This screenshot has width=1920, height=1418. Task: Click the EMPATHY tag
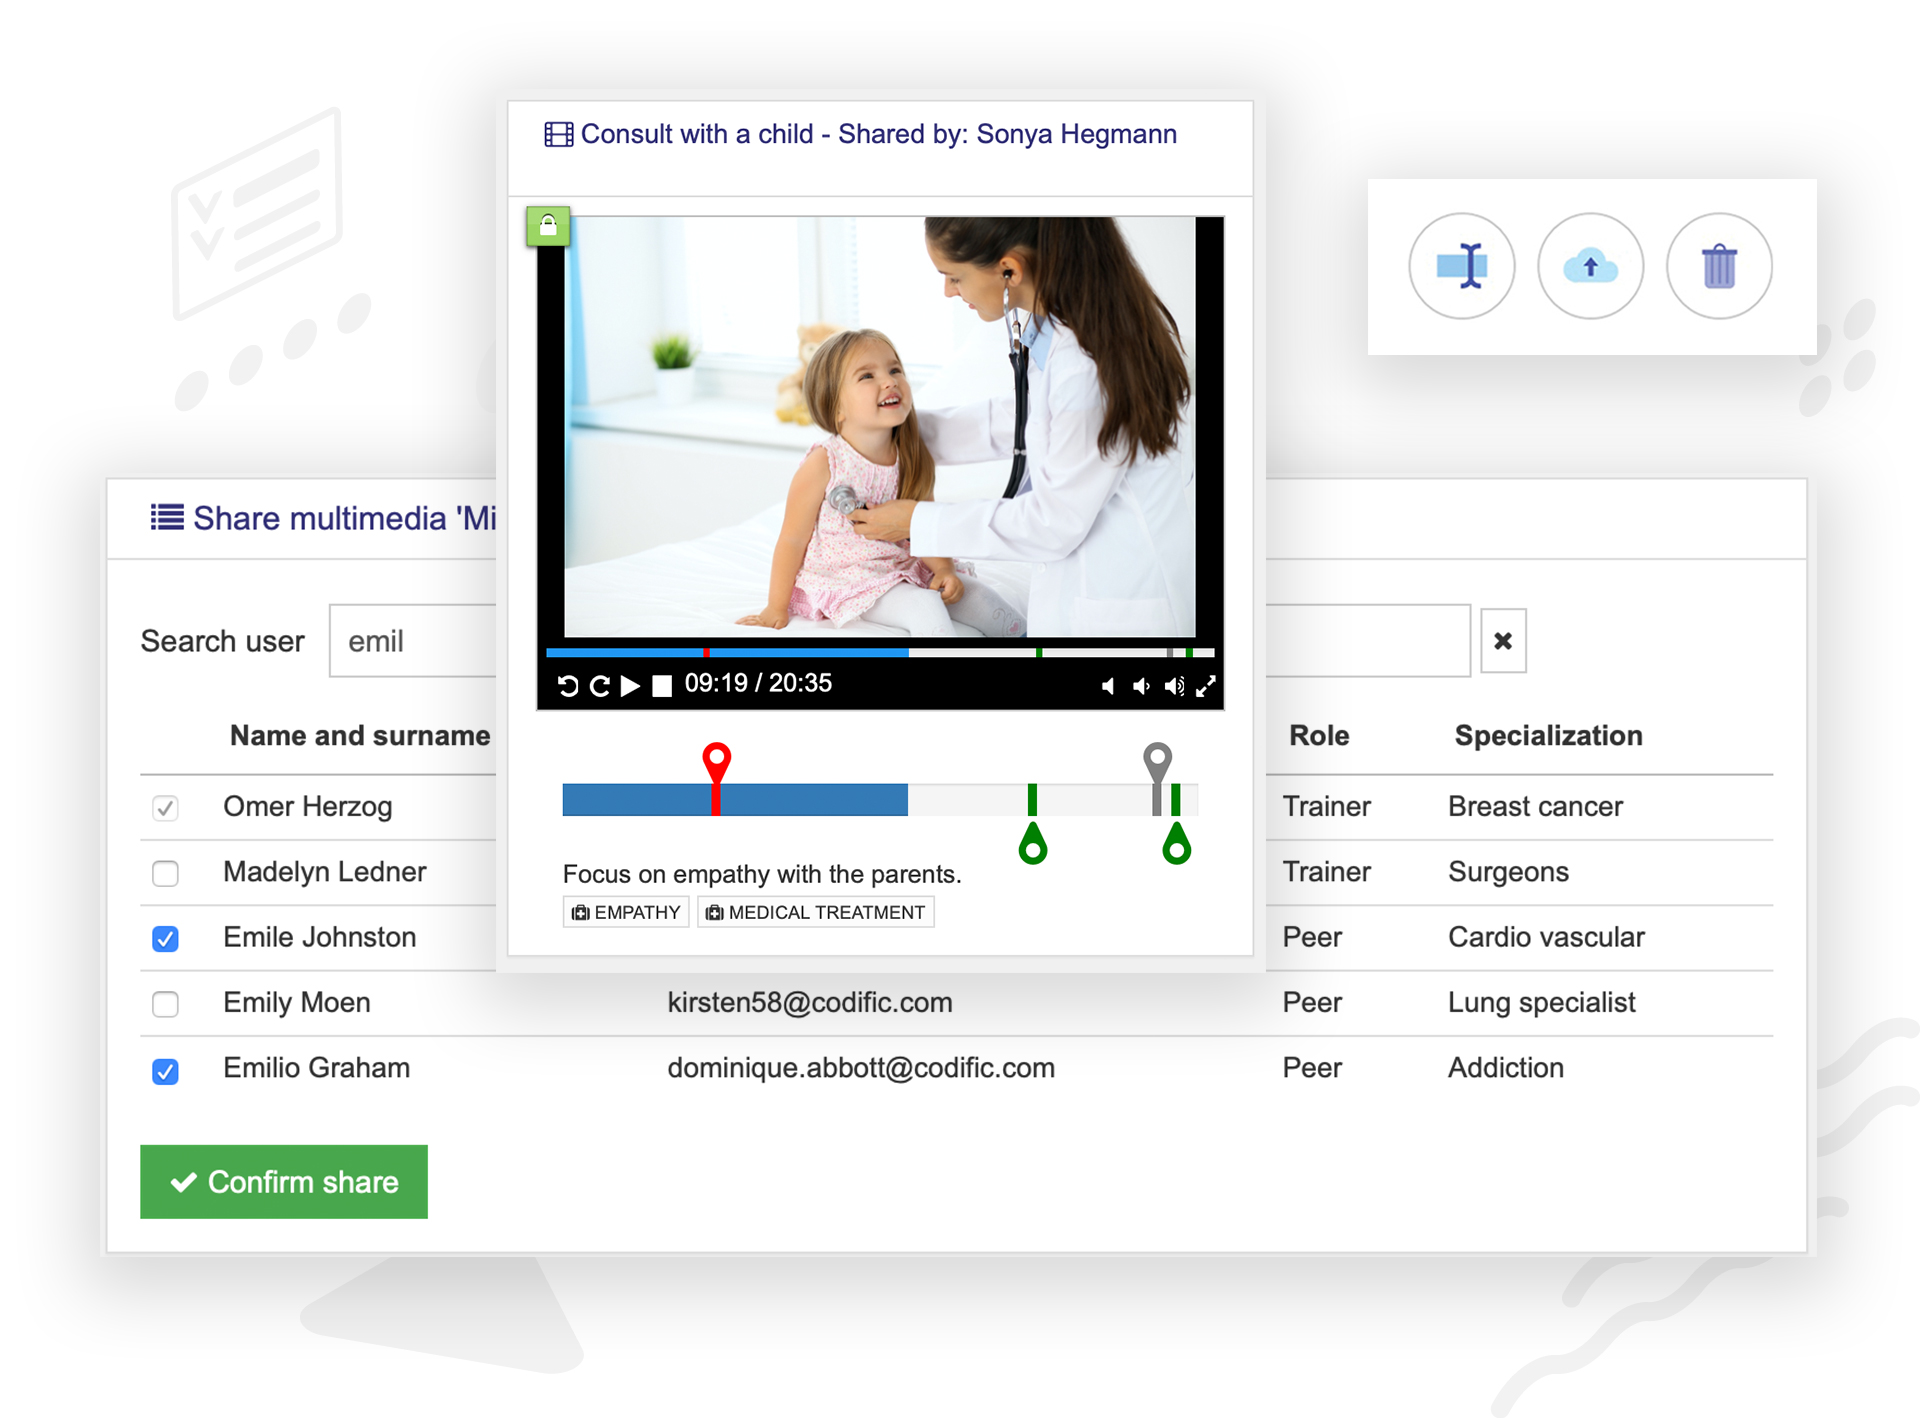pos(626,912)
